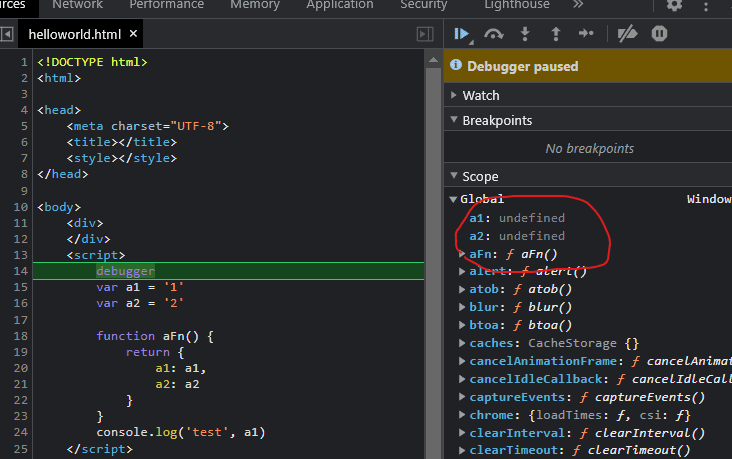732x459 pixels.
Task: Open the Lighthouse tab
Action: click(516, 5)
